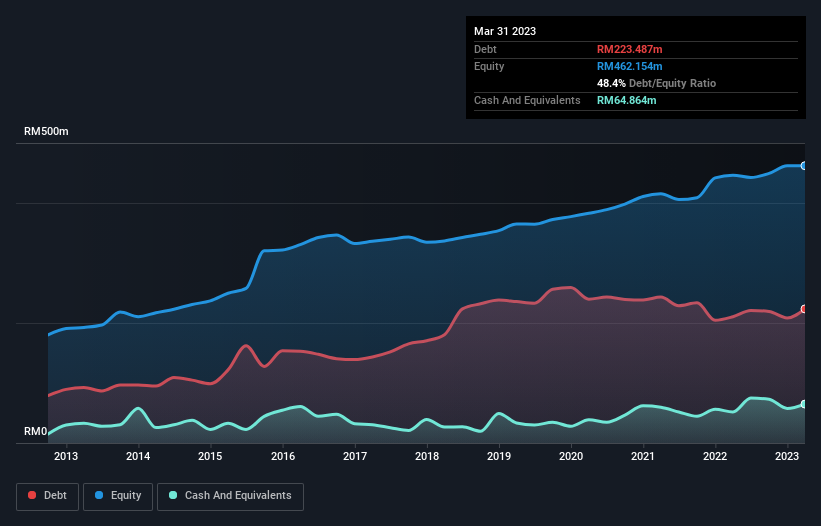Click the 2023 x-axis label
The image size is (821, 526).
point(787,456)
